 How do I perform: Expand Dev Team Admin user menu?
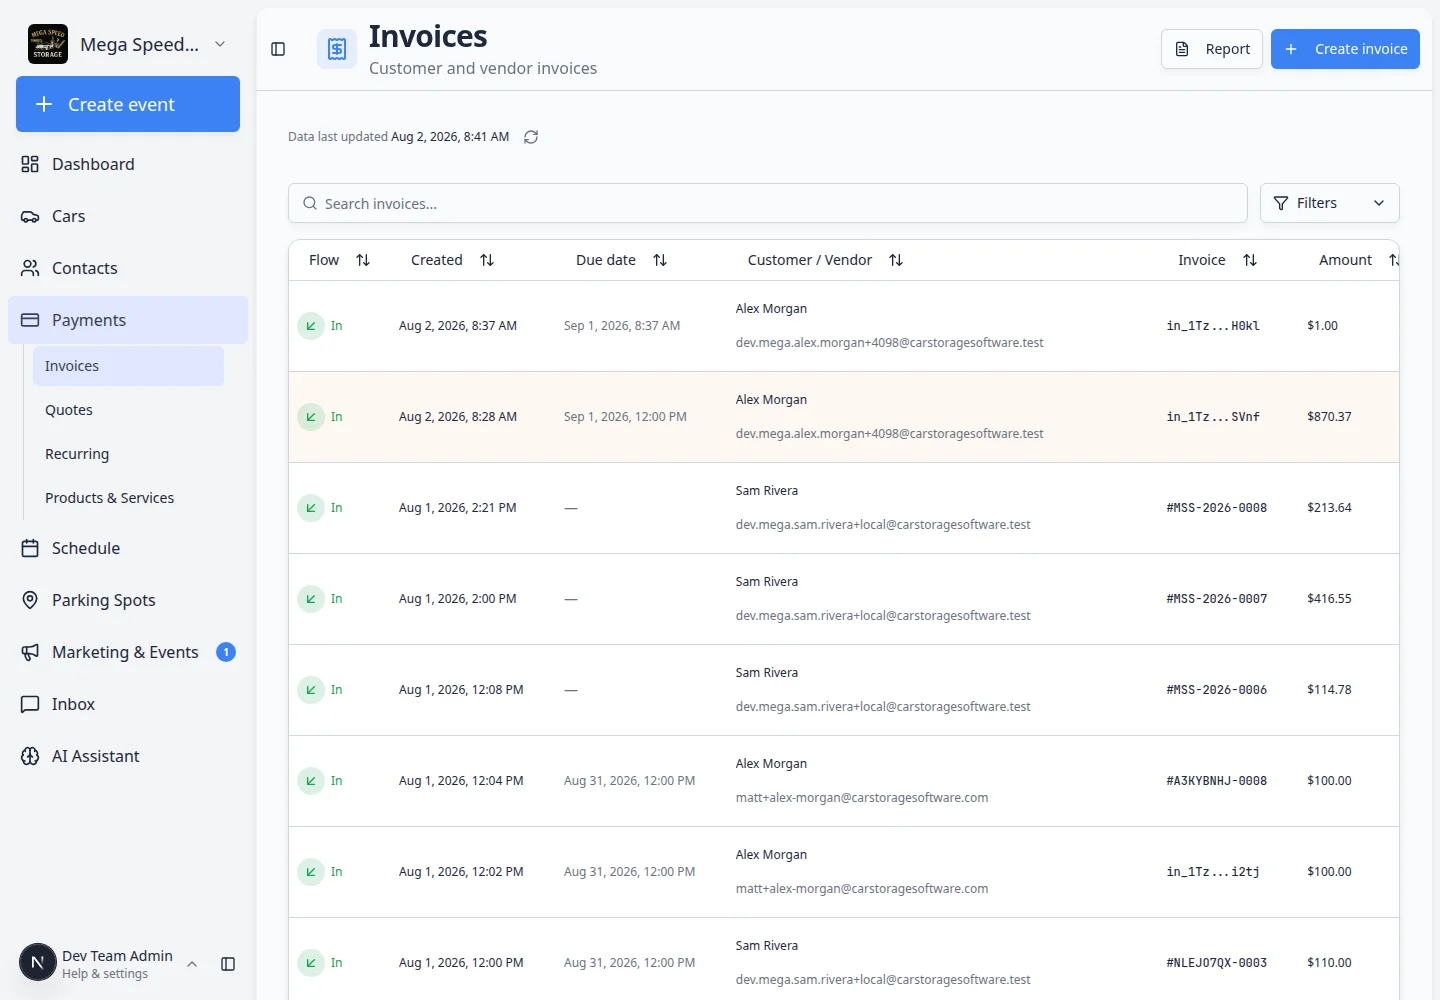tap(192, 964)
